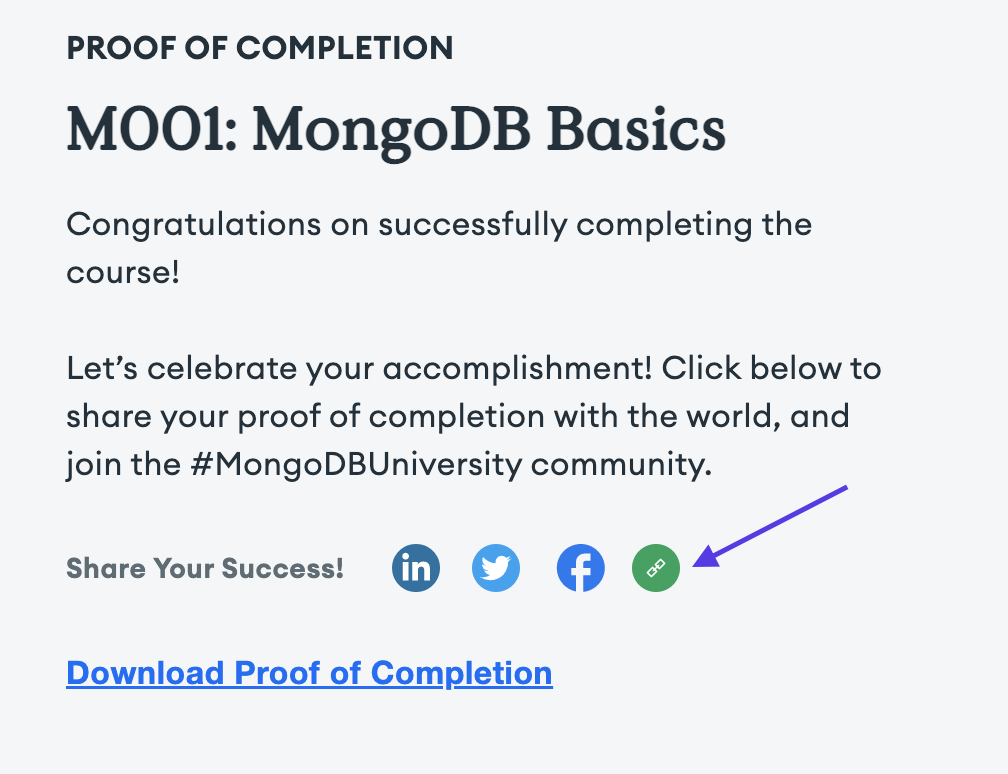
Task: Click the purple arrow annotation
Action: coord(771,526)
